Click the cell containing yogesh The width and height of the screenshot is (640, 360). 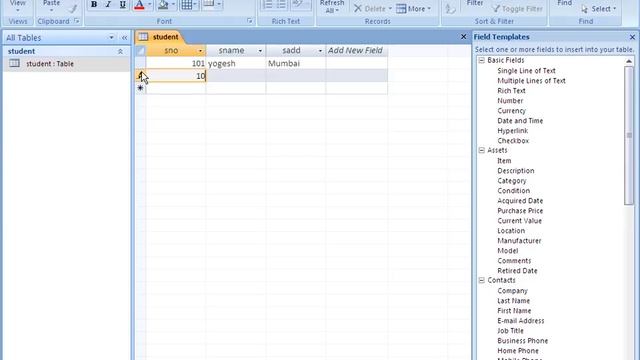pyautogui.click(x=236, y=63)
